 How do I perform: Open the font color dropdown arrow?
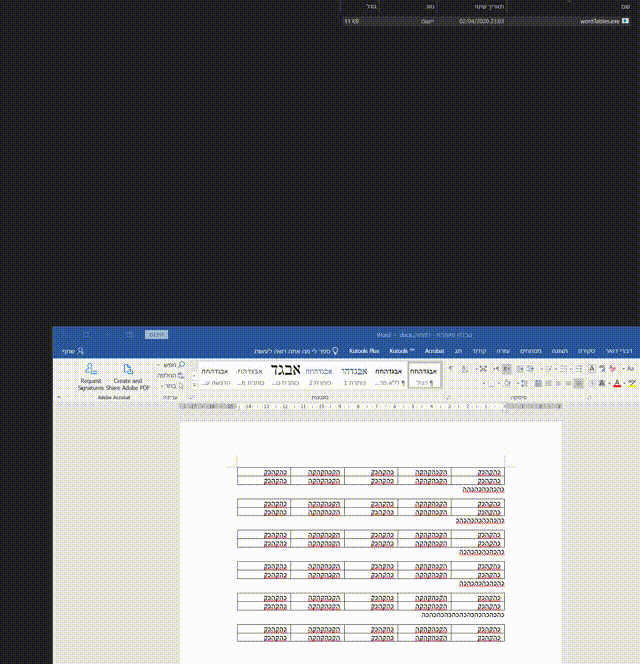pyautogui.click(x=609, y=384)
